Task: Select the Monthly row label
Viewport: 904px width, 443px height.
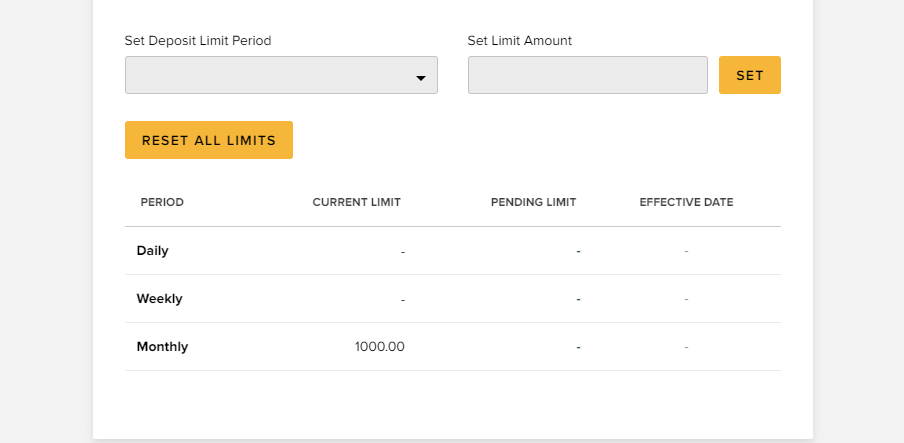Action: coord(162,347)
